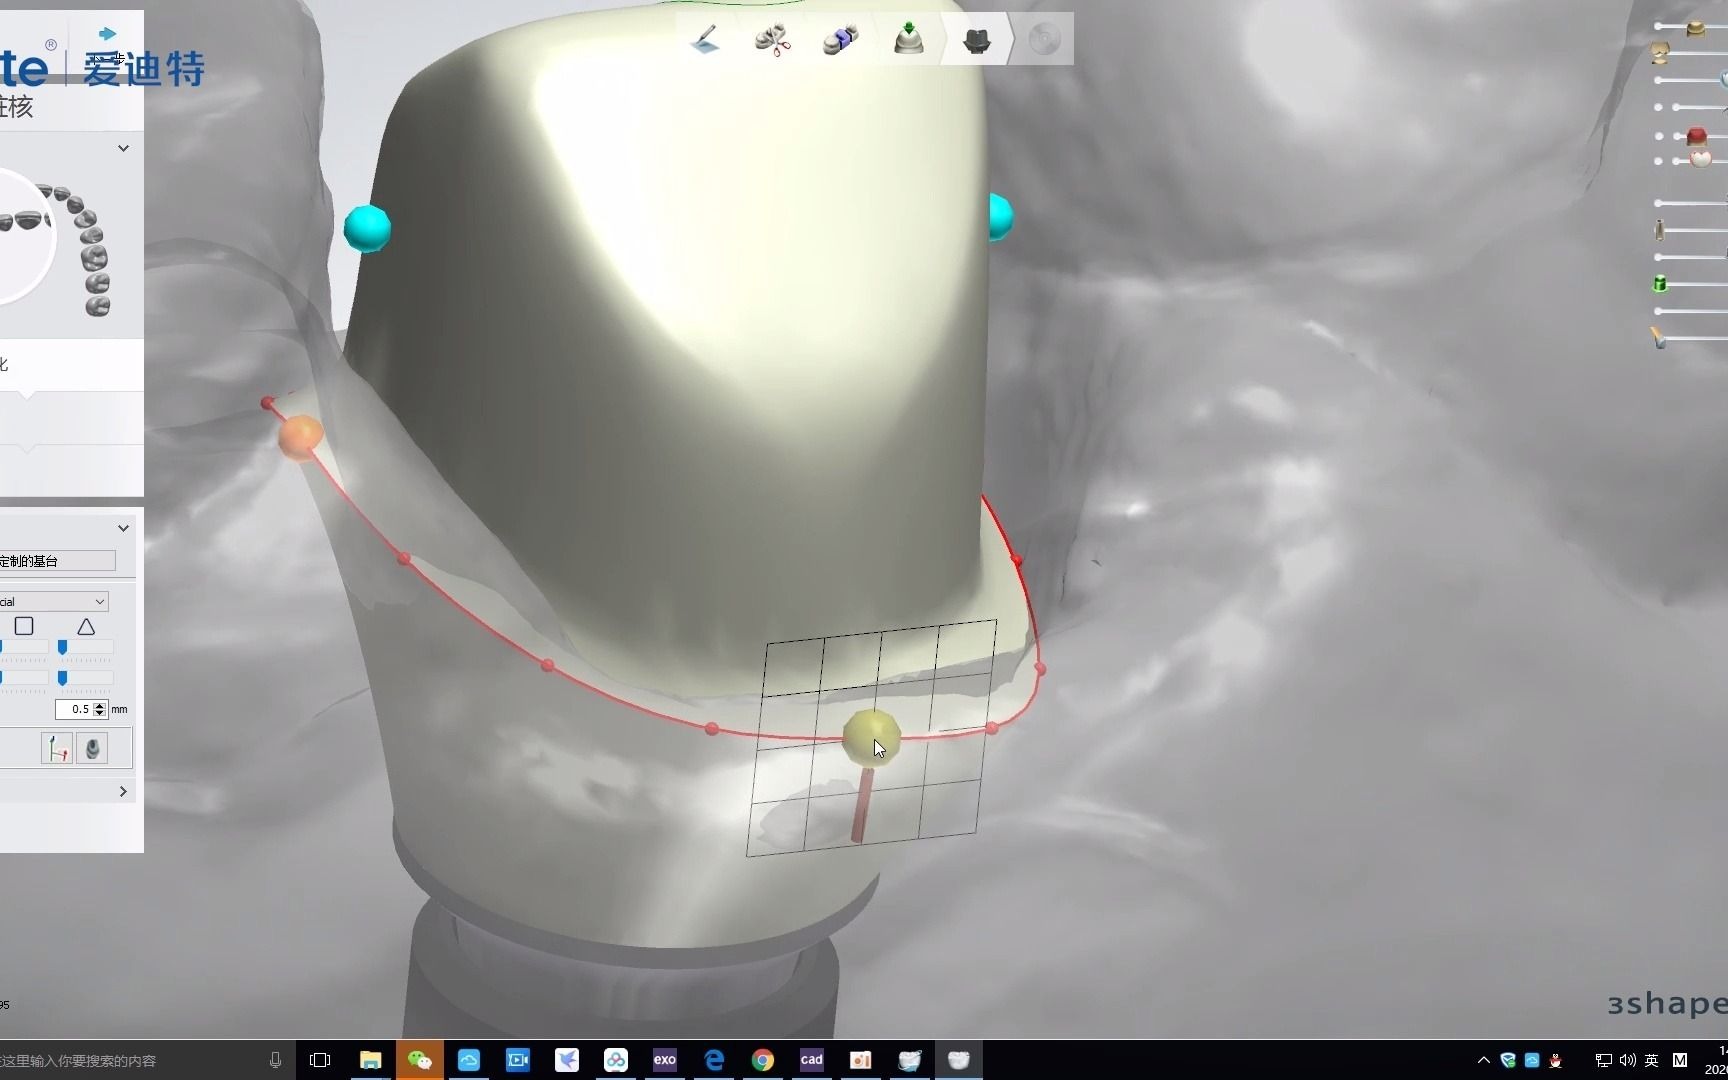
Task: Open the screen recorder app on the taskbar
Action: (x=518, y=1060)
